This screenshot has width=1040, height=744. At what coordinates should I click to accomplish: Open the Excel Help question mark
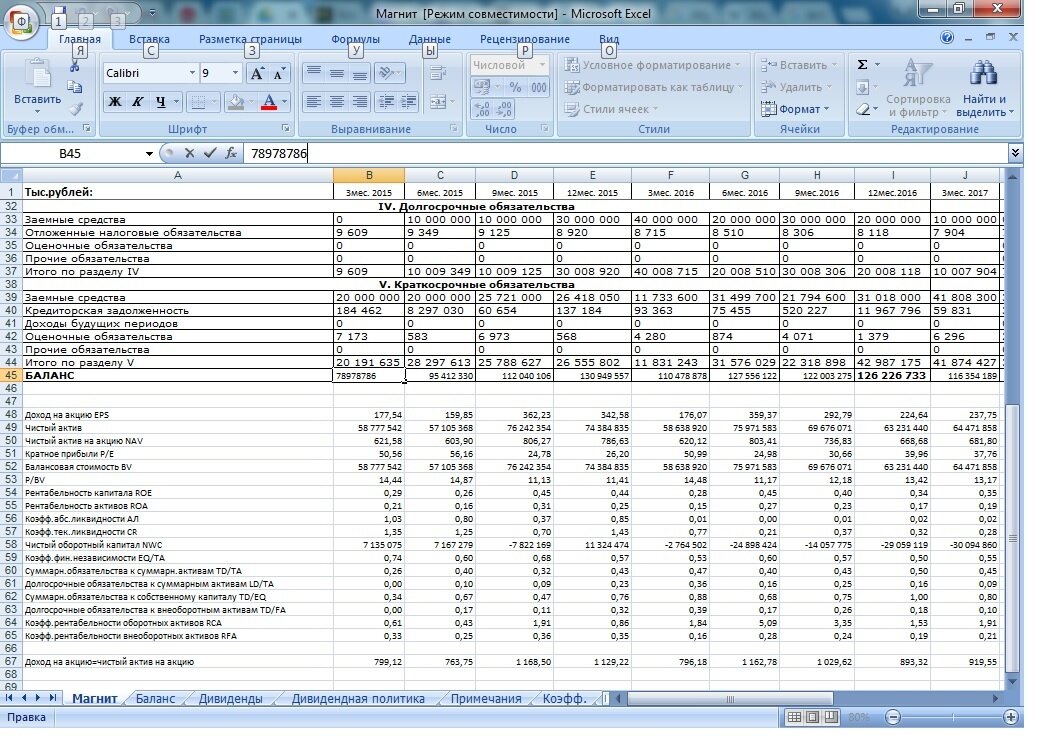click(947, 38)
